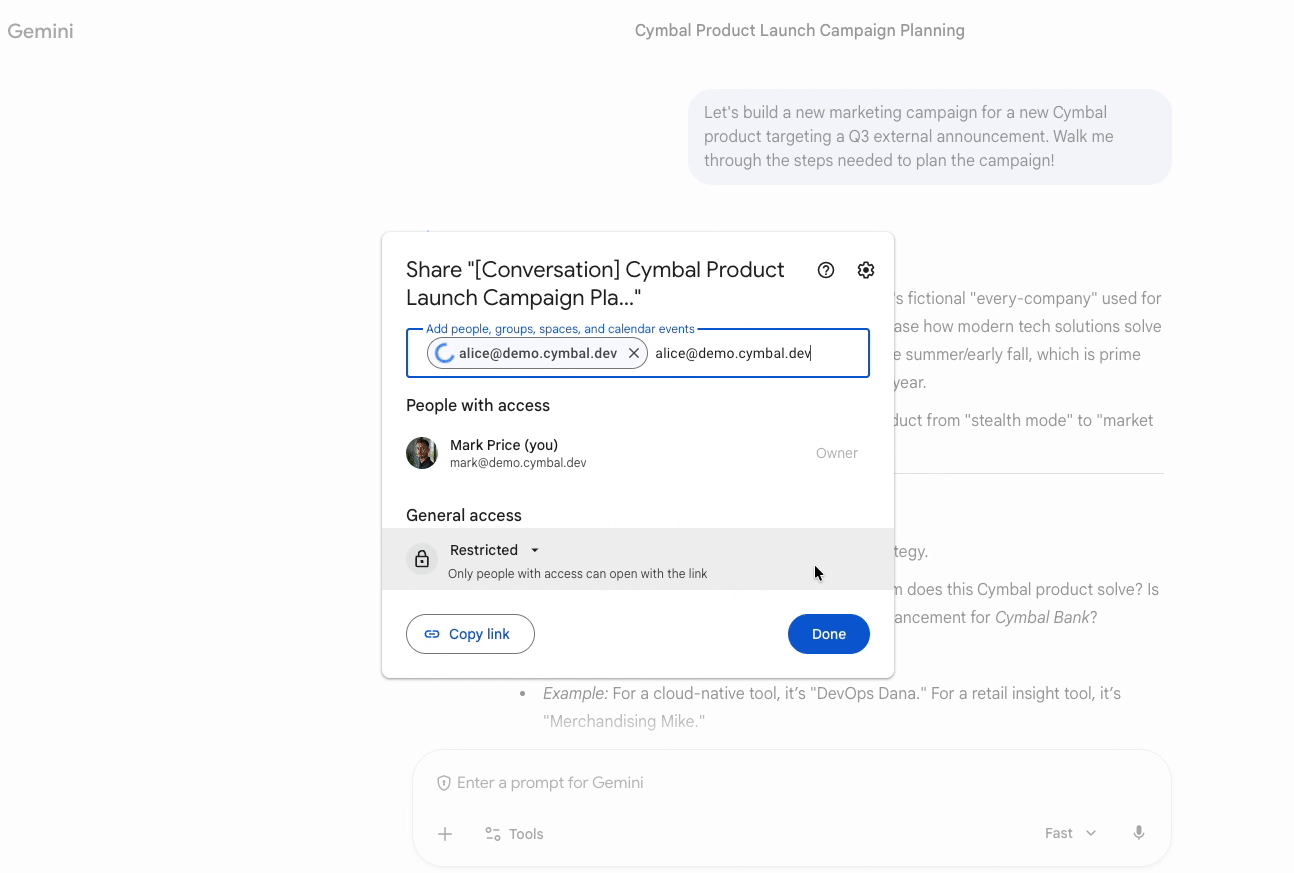Open the Fast model dropdown
Screen dimensions: 1294x873
coord(1071,833)
